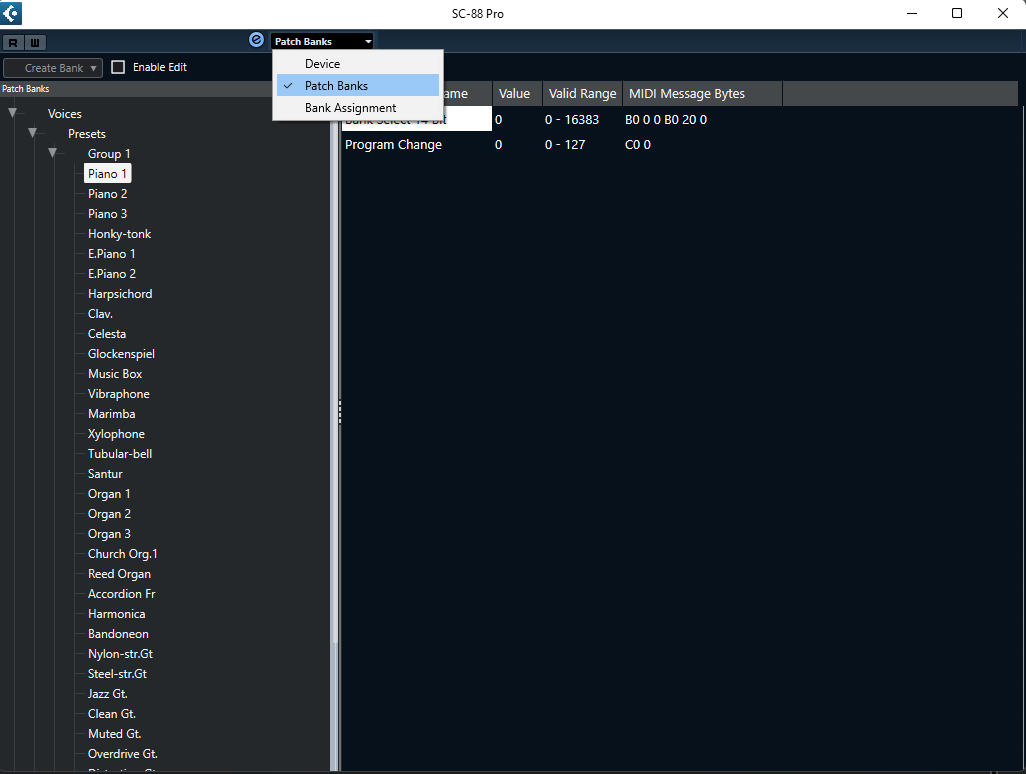Click the 0 - 127 valid range cell
The height and width of the screenshot is (774, 1026).
click(x=565, y=145)
